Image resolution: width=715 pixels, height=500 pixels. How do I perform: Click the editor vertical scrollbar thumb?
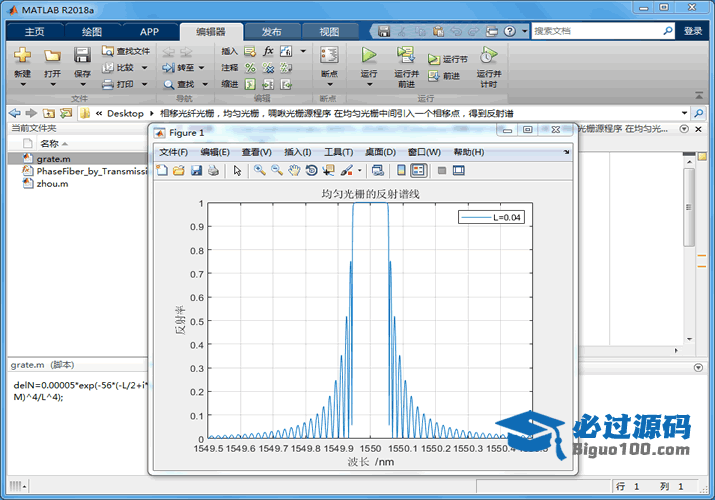pos(689,207)
